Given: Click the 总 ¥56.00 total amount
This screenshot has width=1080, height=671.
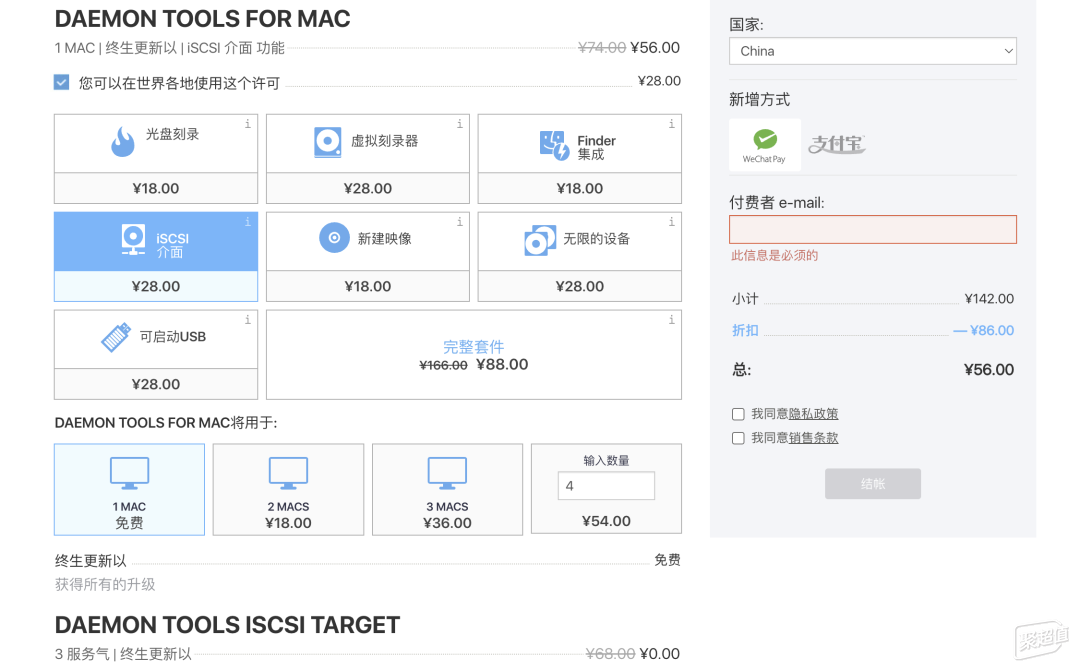Looking at the screenshot, I should pyautogui.click(x=989, y=369).
